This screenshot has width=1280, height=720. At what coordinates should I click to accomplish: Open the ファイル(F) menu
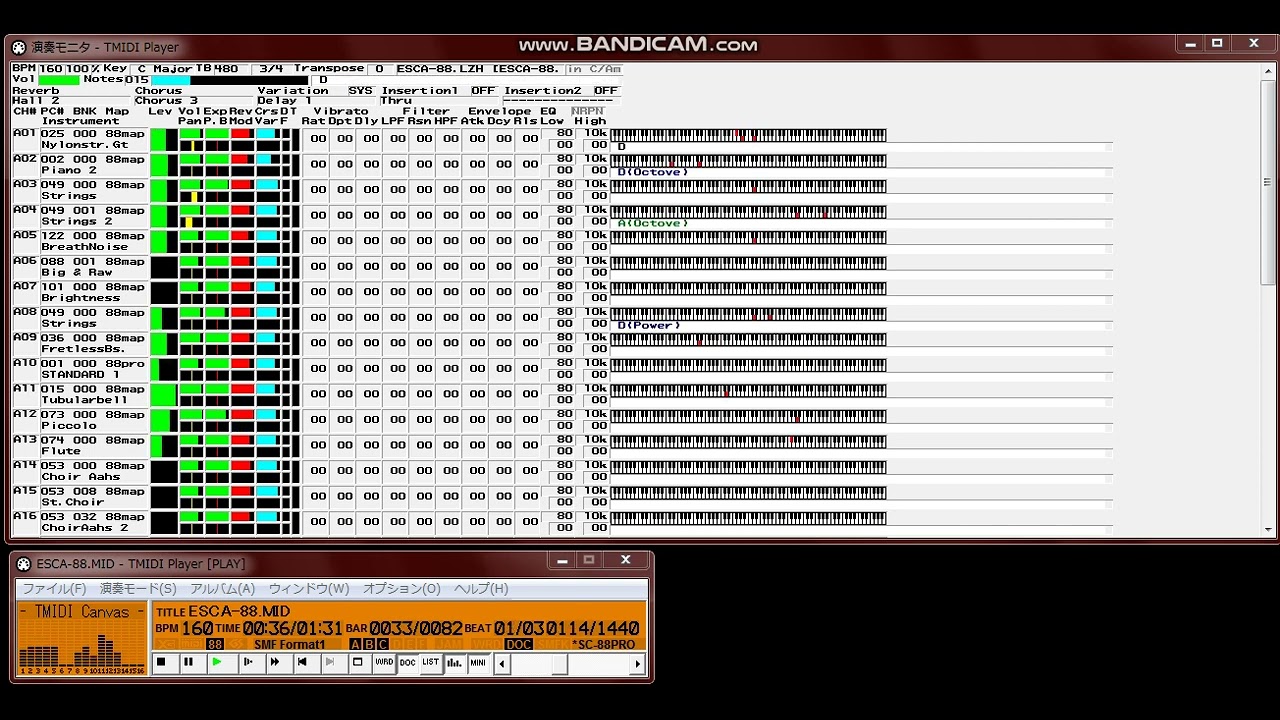tap(54, 589)
